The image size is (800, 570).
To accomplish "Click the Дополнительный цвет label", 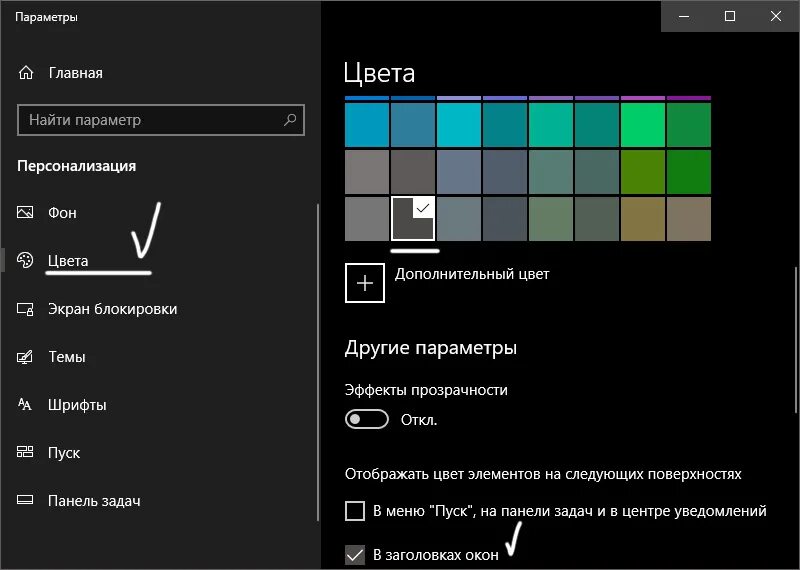I will [x=472, y=274].
